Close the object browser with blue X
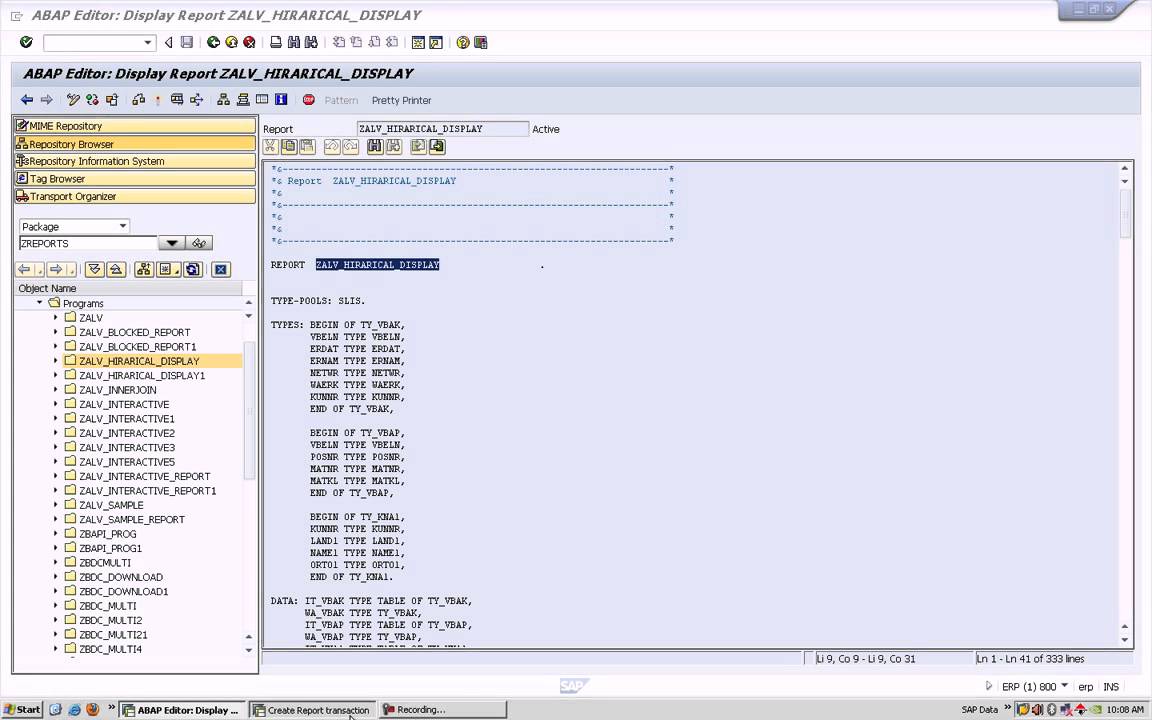The width and height of the screenshot is (1152, 720). [x=220, y=270]
